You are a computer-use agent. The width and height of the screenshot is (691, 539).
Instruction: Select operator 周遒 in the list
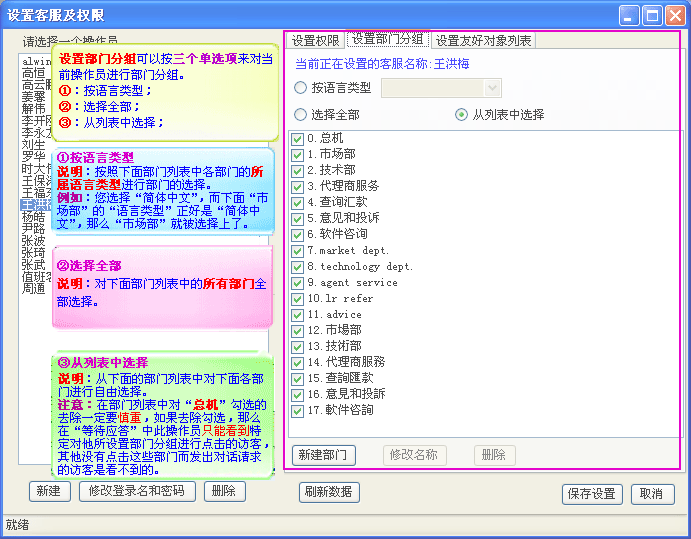[33, 289]
